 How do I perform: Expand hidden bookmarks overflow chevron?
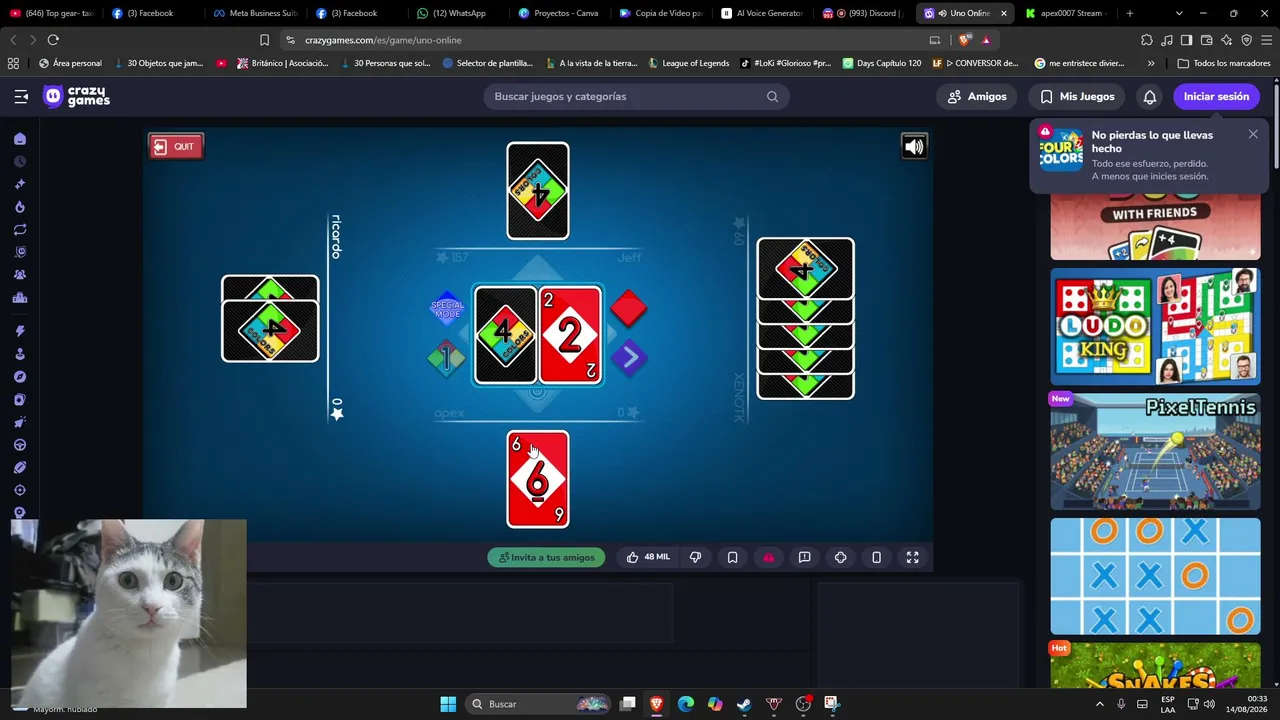(x=1151, y=63)
